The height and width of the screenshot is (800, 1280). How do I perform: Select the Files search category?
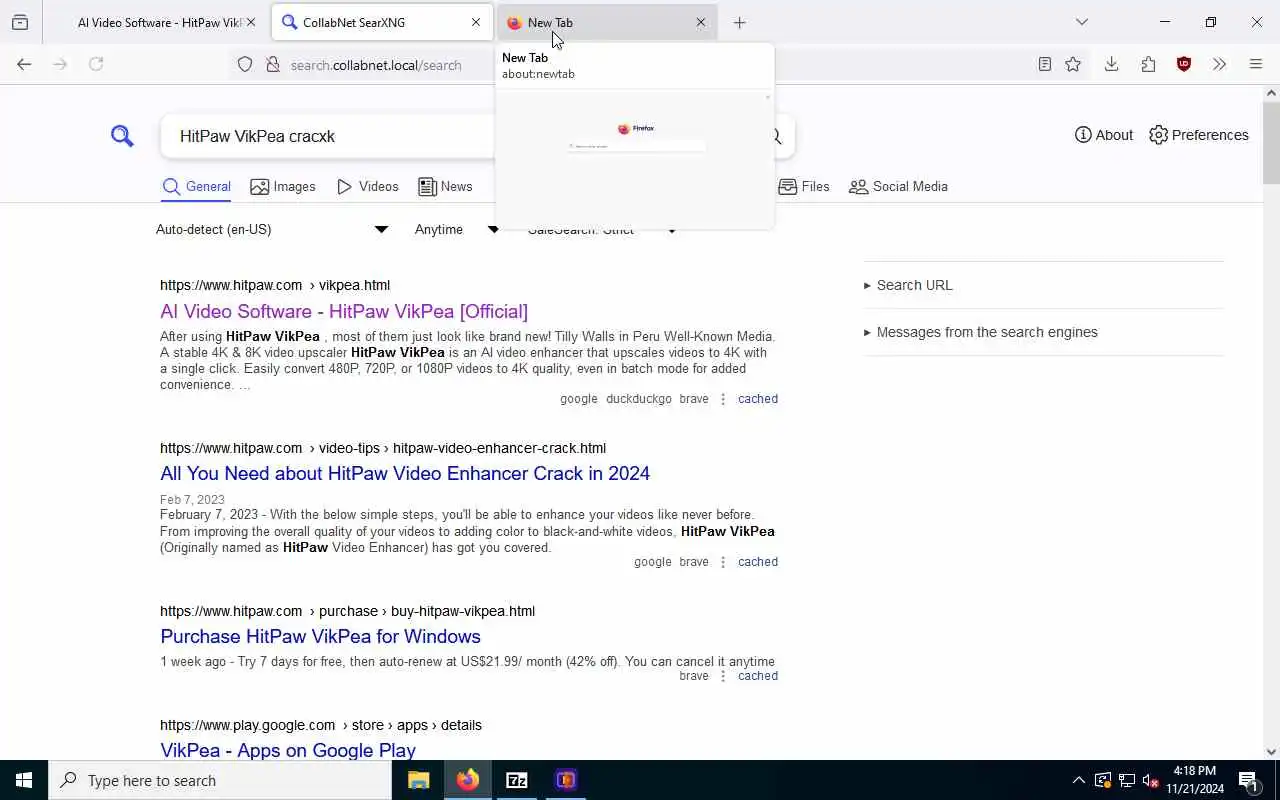tap(804, 186)
